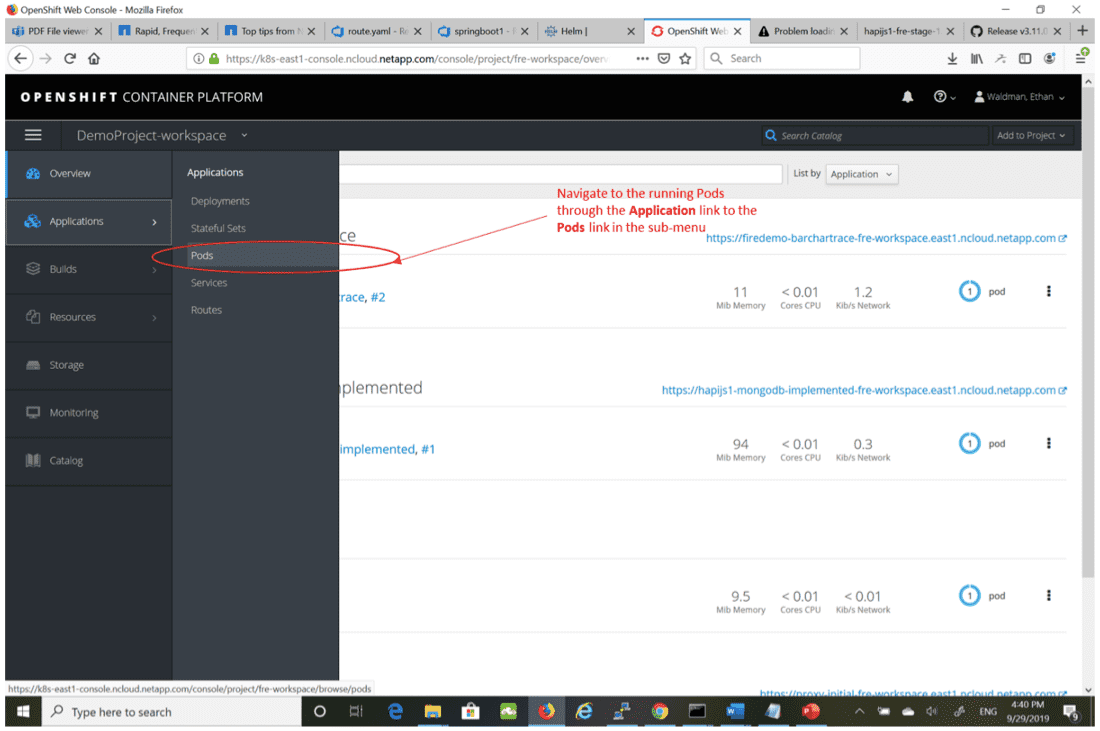The image size is (1100, 731).
Task: Open kebab menu for 11 MiB pod row
Action: pos(1048,291)
